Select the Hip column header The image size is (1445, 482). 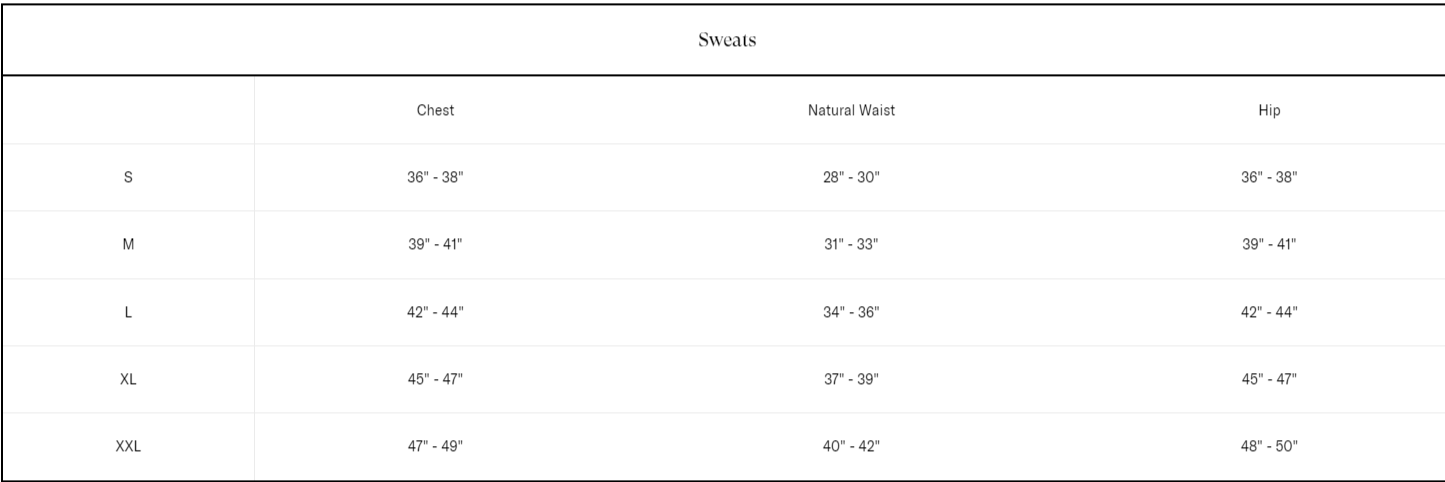point(1269,111)
